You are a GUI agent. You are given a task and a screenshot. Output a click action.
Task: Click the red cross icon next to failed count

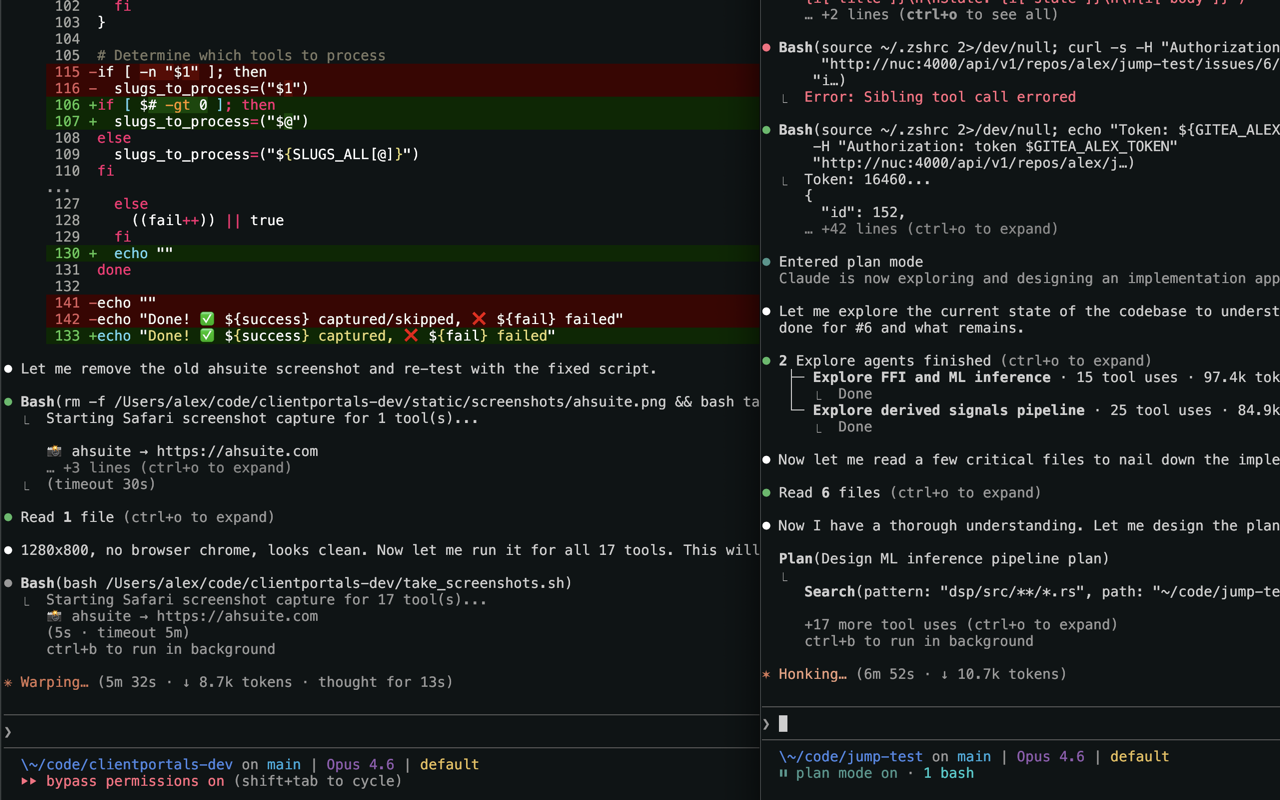click(412, 335)
